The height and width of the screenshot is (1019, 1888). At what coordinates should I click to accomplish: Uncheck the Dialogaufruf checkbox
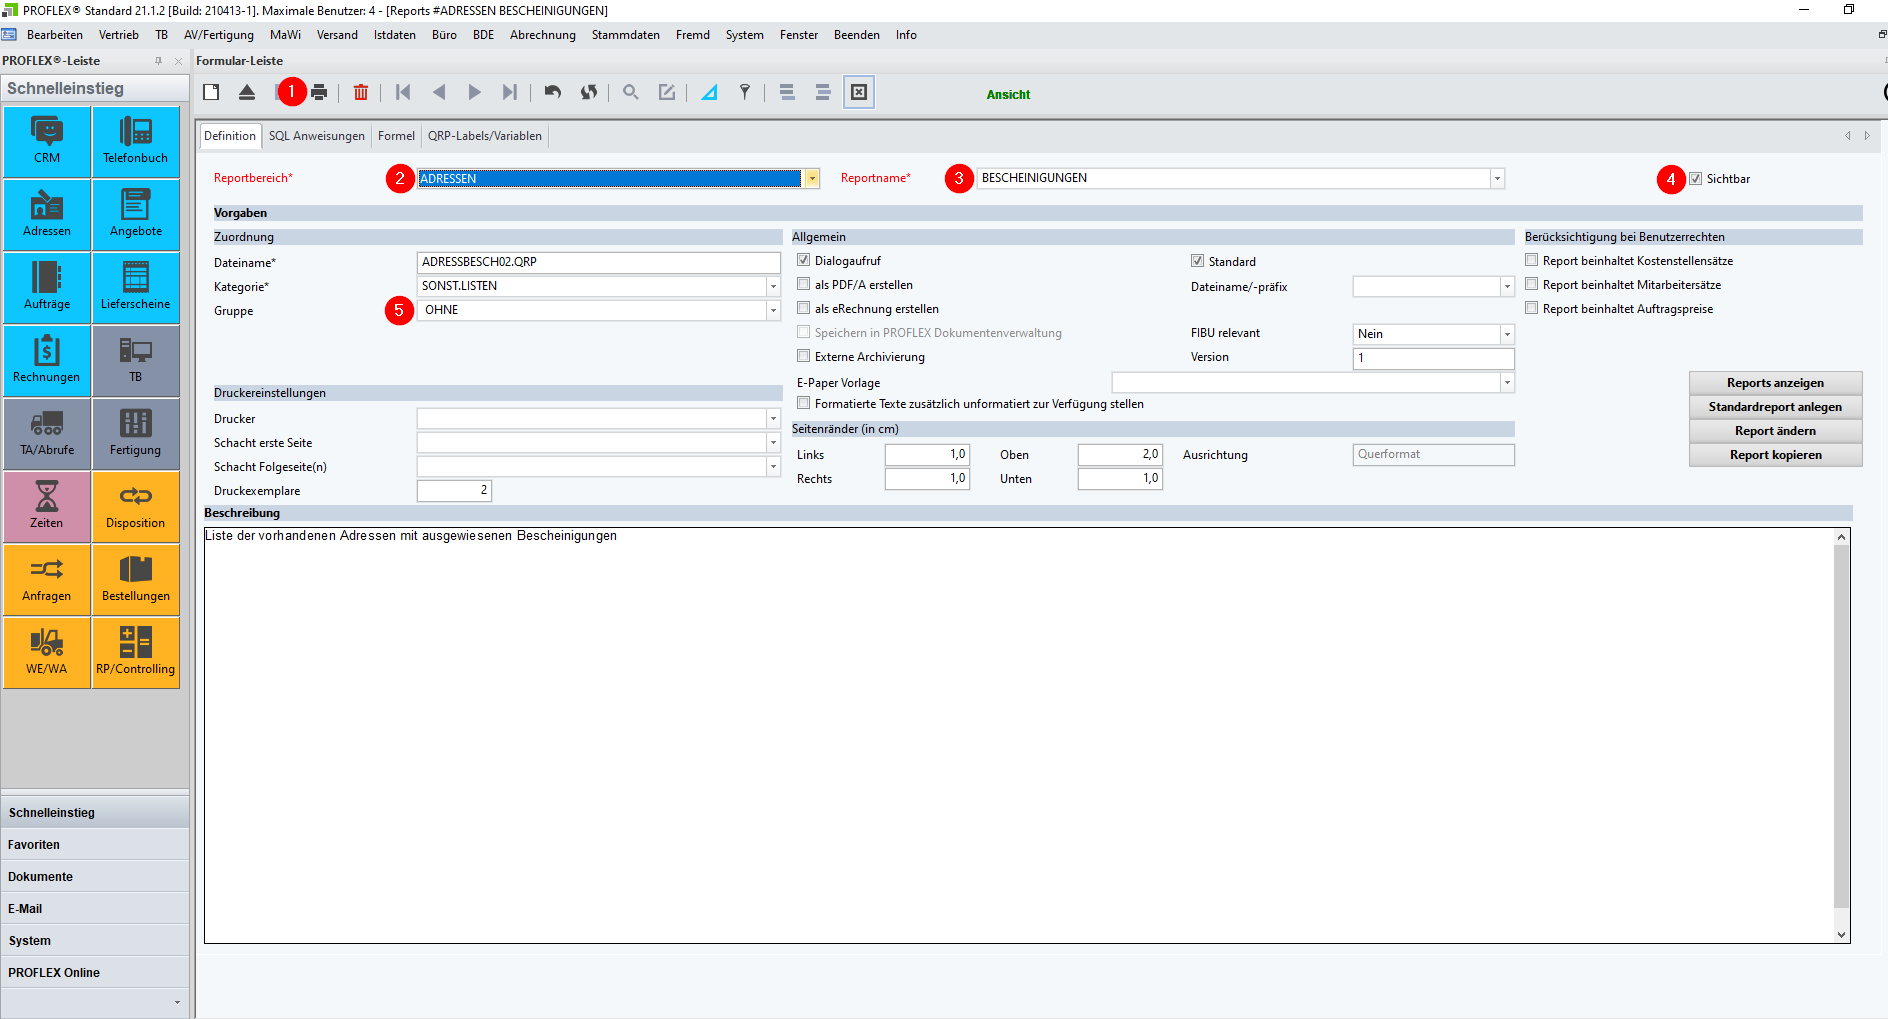click(803, 261)
